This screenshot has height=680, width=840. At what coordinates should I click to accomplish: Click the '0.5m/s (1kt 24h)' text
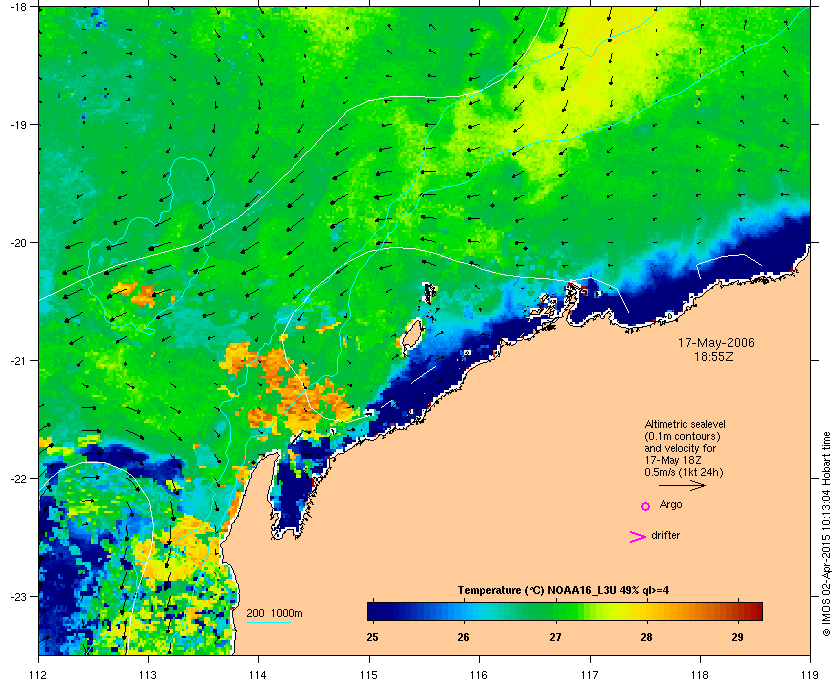click(684, 473)
